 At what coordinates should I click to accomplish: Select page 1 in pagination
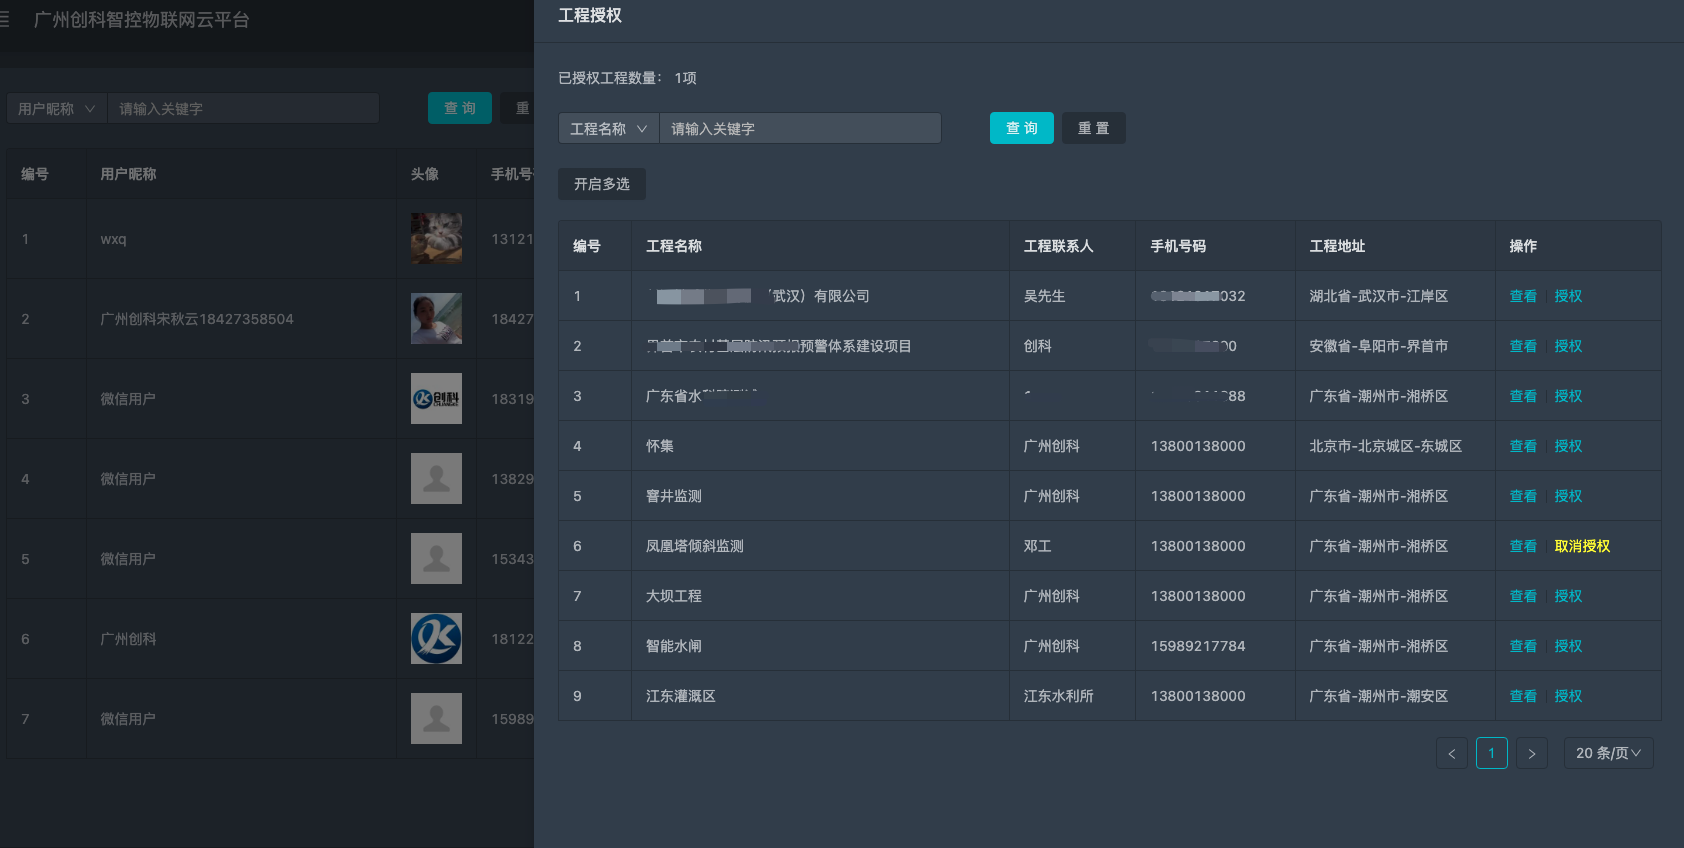[x=1492, y=753]
